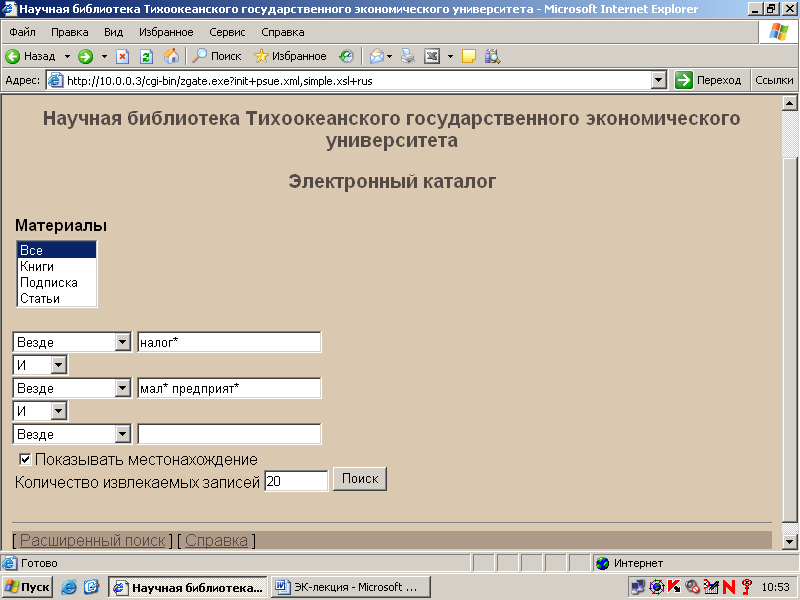Viewport: 800px width, 600px height.
Task: Click the scrollbar up arrow
Action: (x=789, y=103)
